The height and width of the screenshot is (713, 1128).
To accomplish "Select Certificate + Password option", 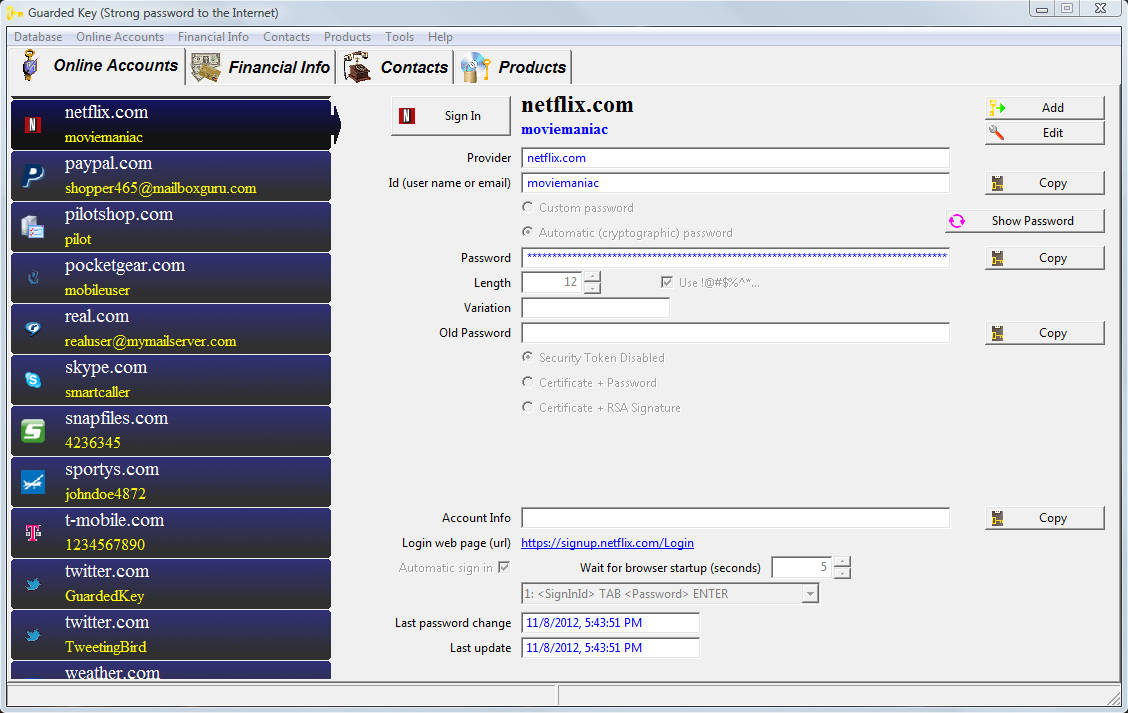I will 527,382.
